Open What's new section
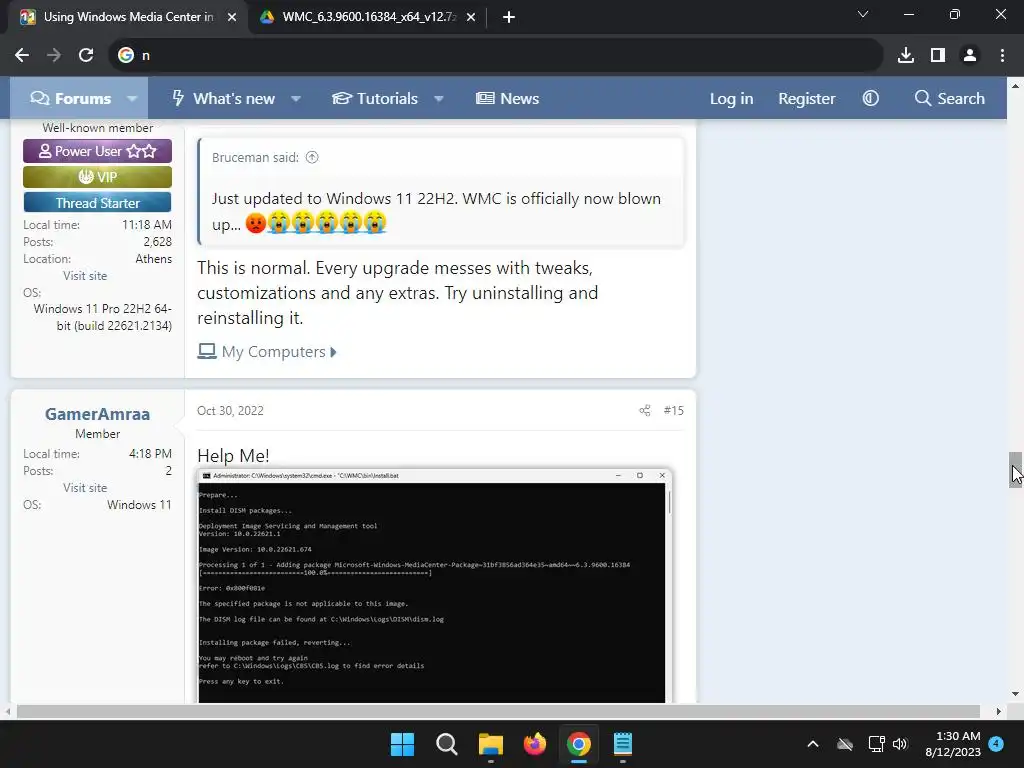Viewport: 1024px width, 768px height. click(x=223, y=99)
